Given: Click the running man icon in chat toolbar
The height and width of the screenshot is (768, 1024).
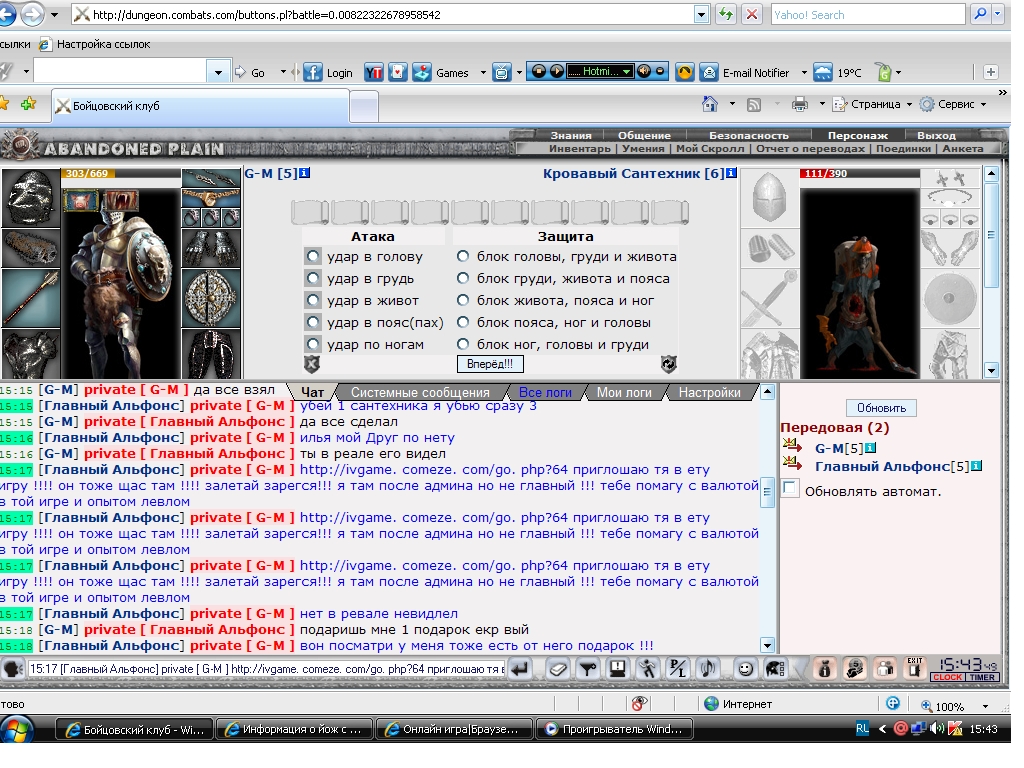Looking at the screenshot, I should pos(648,669).
